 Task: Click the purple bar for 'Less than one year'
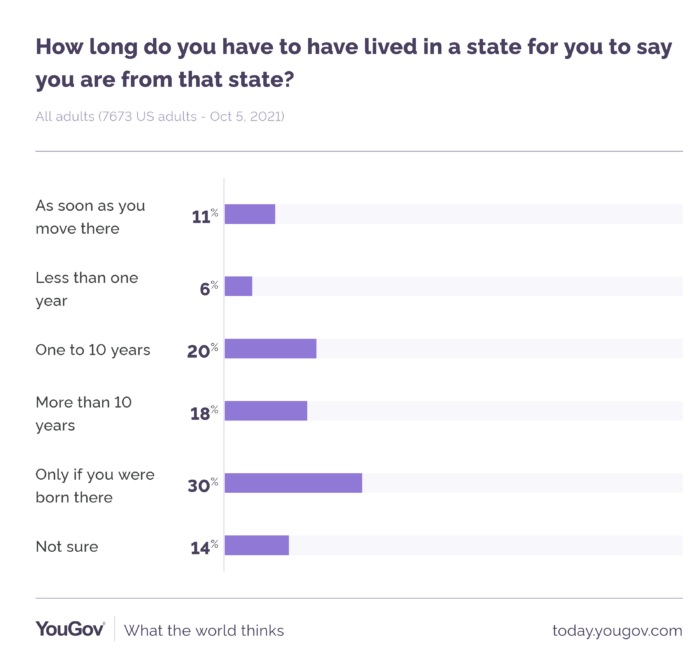click(238, 287)
